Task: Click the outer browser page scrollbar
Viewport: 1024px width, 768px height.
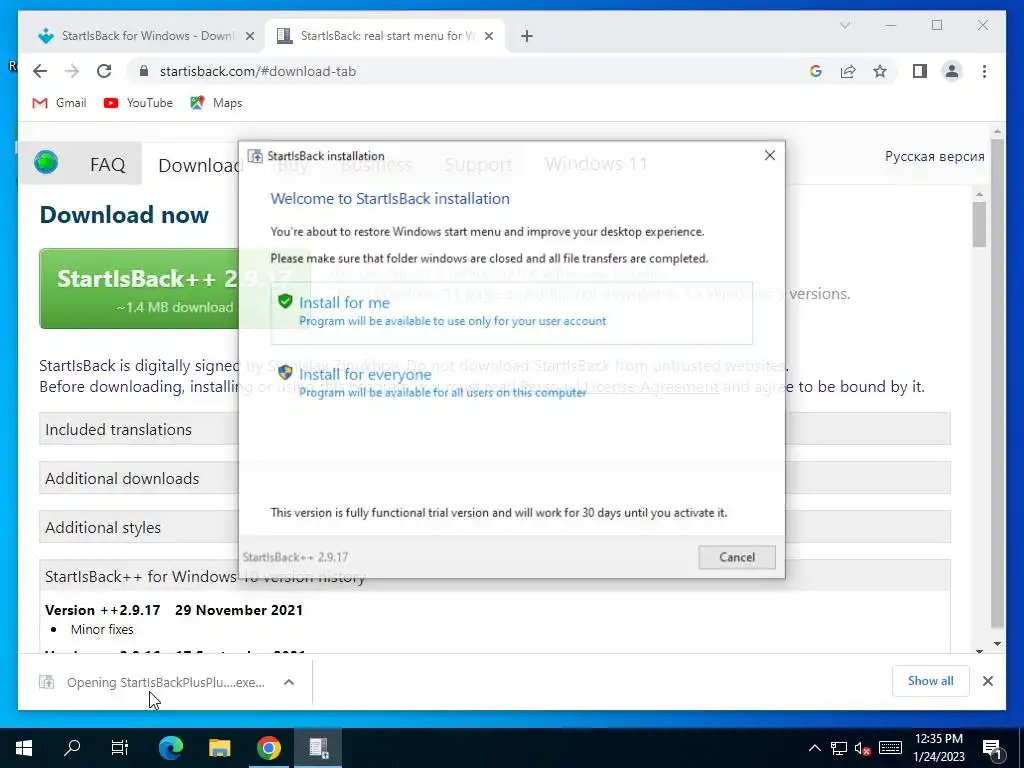Action: pyautogui.click(x=997, y=382)
